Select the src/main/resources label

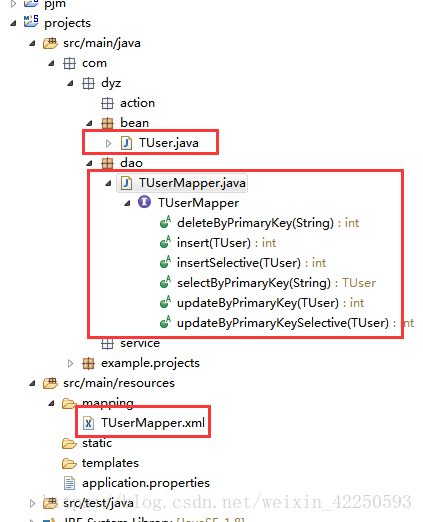click(x=119, y=383)
